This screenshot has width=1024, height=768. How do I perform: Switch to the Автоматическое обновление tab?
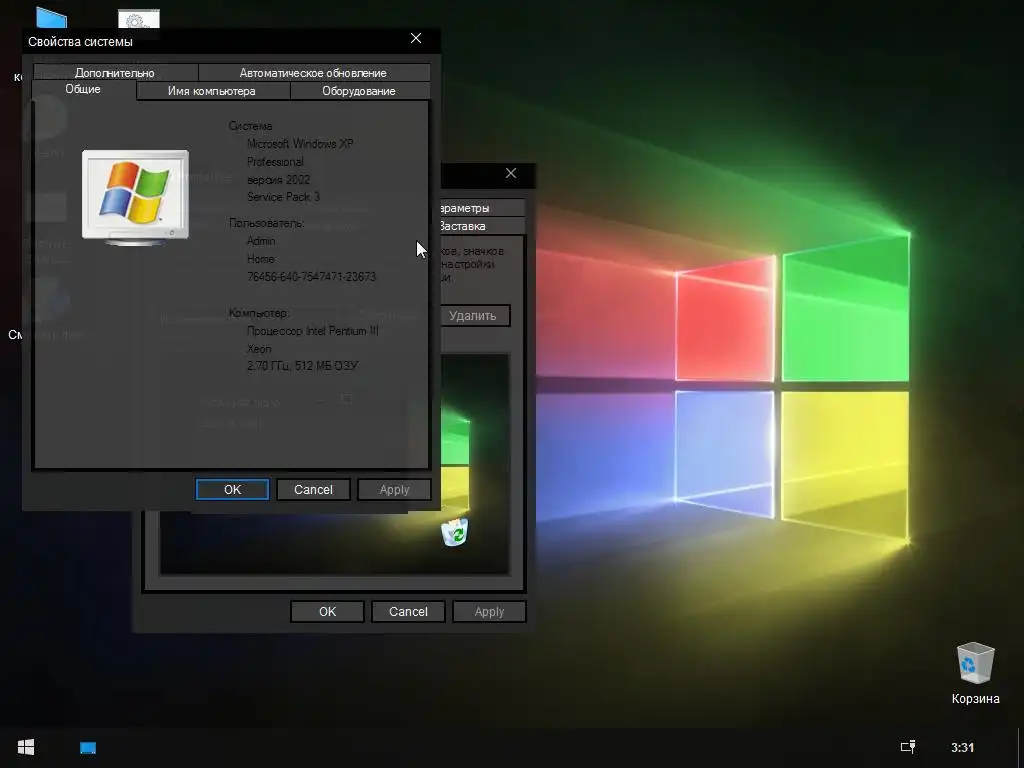pyautogui.click(x=313, y=72)
